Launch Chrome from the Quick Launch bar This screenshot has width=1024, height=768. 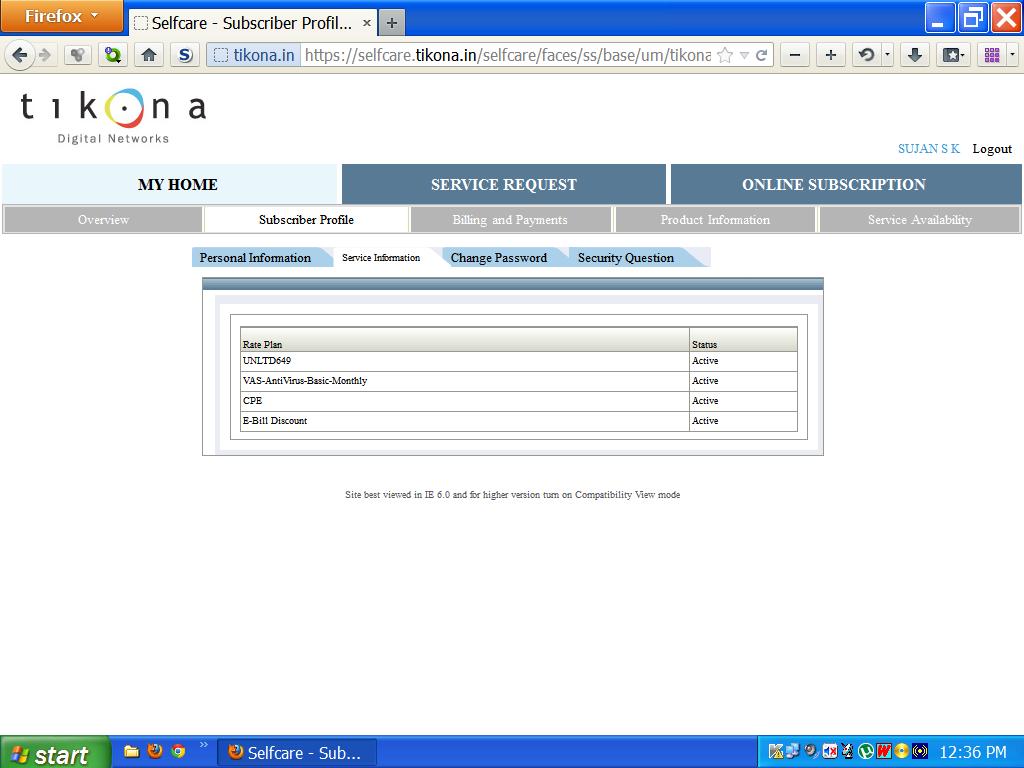tap(178, 751)
